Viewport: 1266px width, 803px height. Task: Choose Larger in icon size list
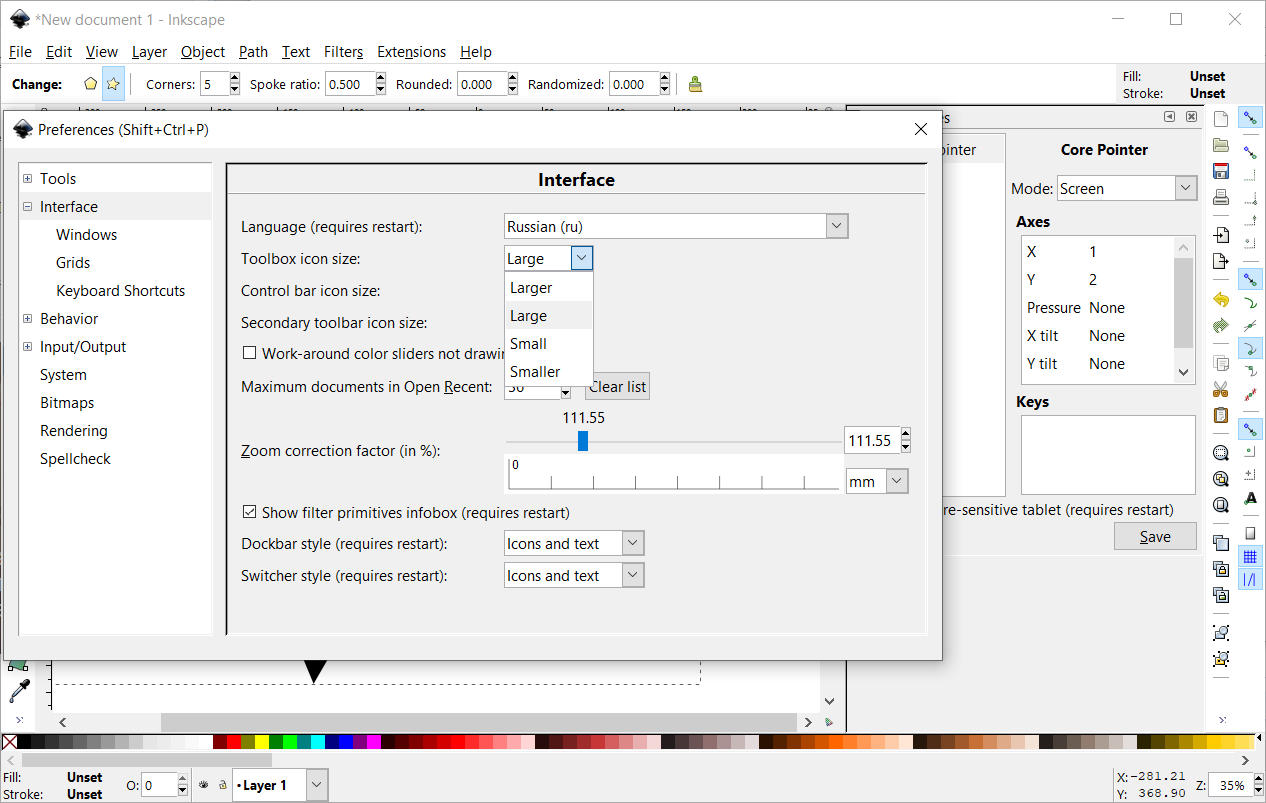coord(549,287)
